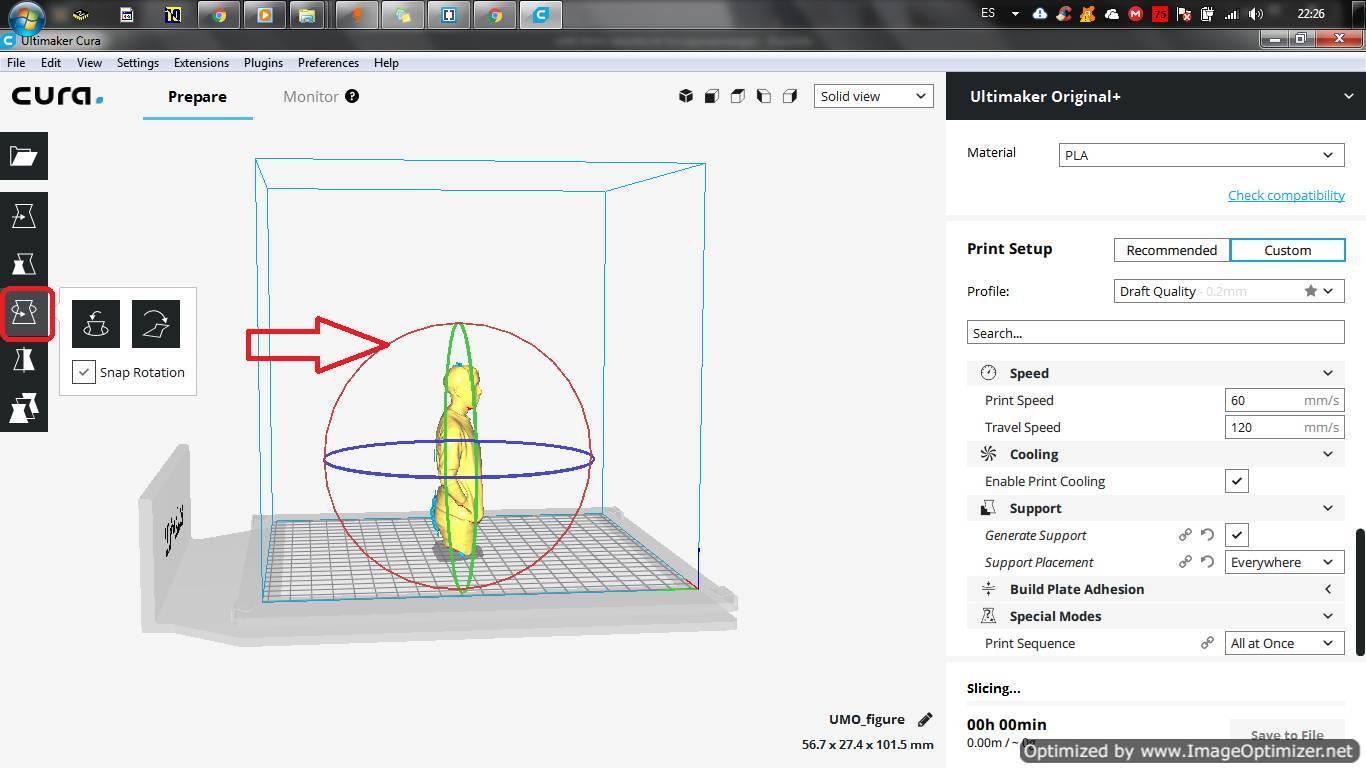1366x768 pixels.
Task: Open the file folder tool
Action: click(23, 156)
